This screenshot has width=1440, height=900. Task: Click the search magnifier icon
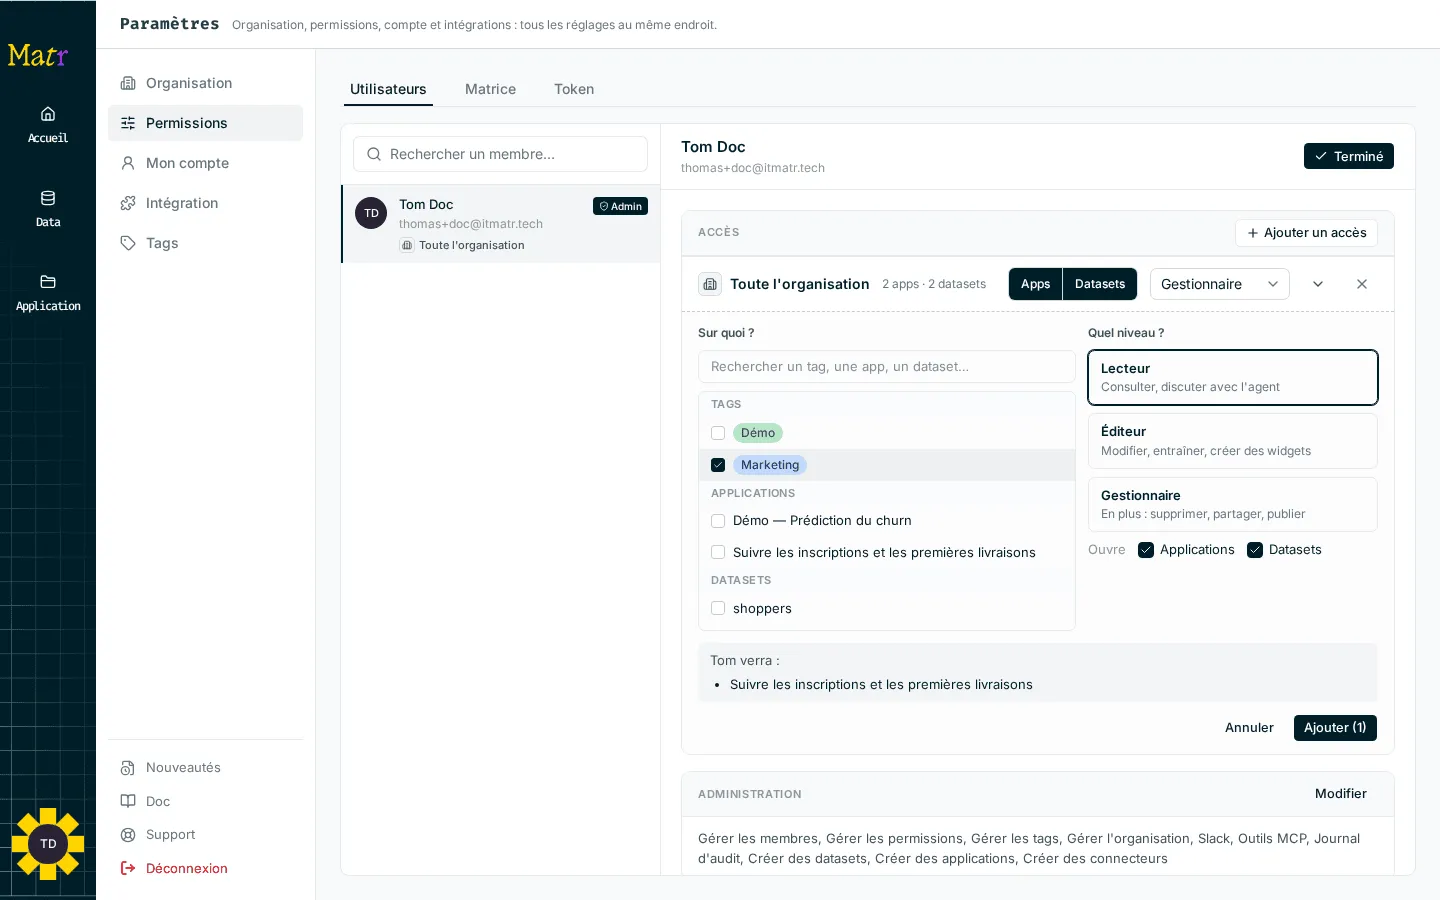374,154
